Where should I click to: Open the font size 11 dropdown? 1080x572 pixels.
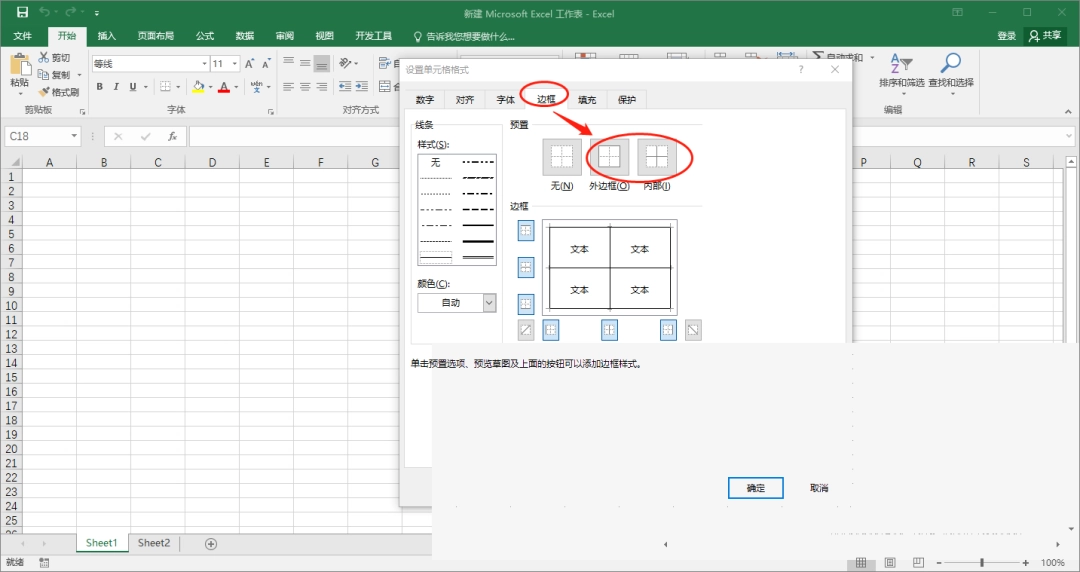[x=235, y=63]
